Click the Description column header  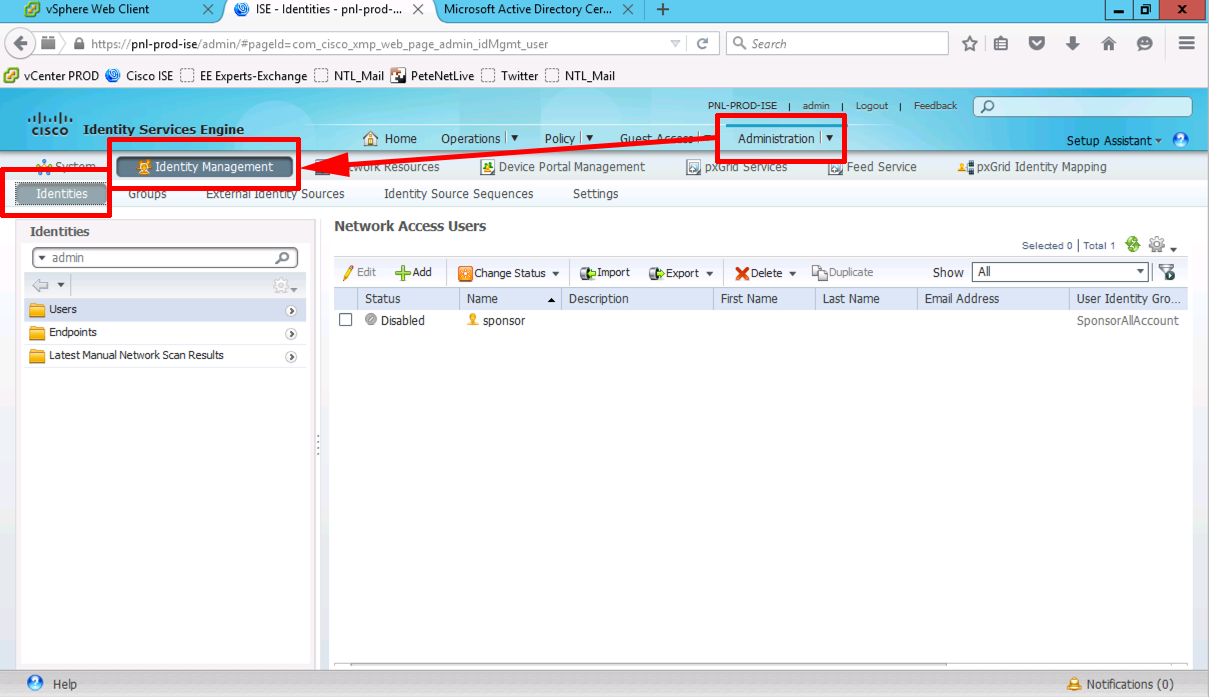(636, 298)
